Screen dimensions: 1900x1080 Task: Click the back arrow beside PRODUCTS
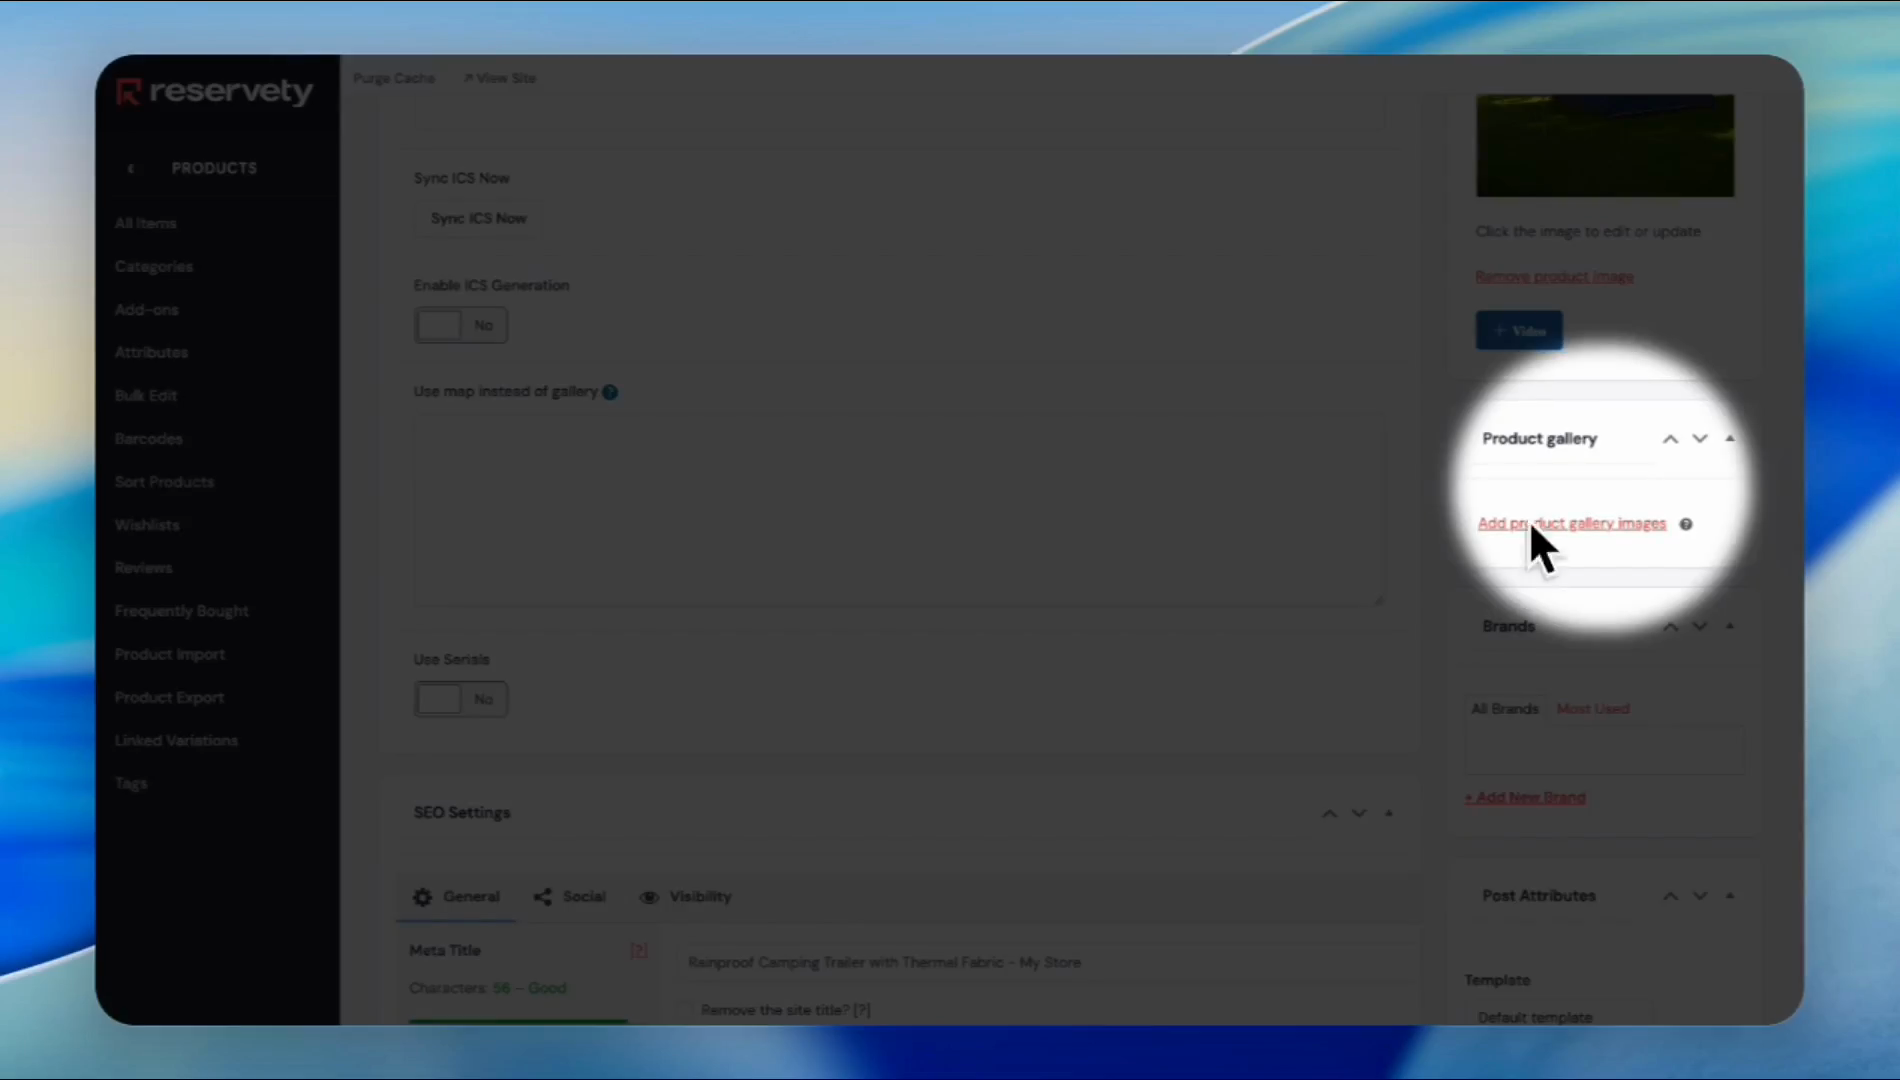pos(131,169)
